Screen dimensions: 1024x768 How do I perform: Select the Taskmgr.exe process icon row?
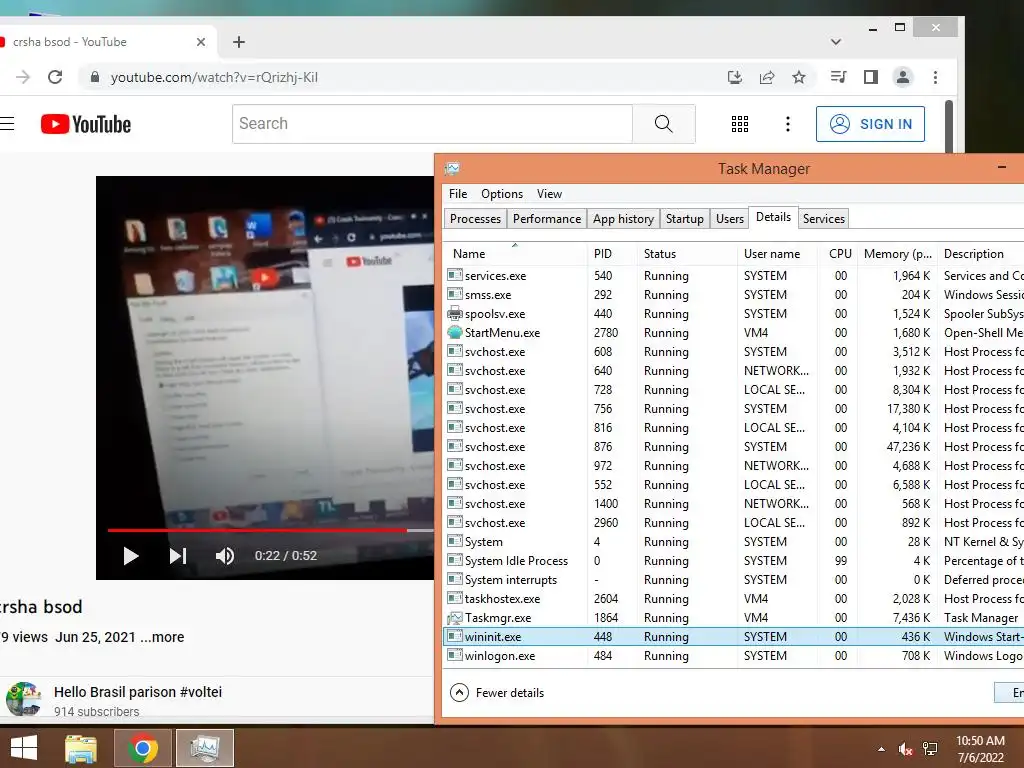733,617
